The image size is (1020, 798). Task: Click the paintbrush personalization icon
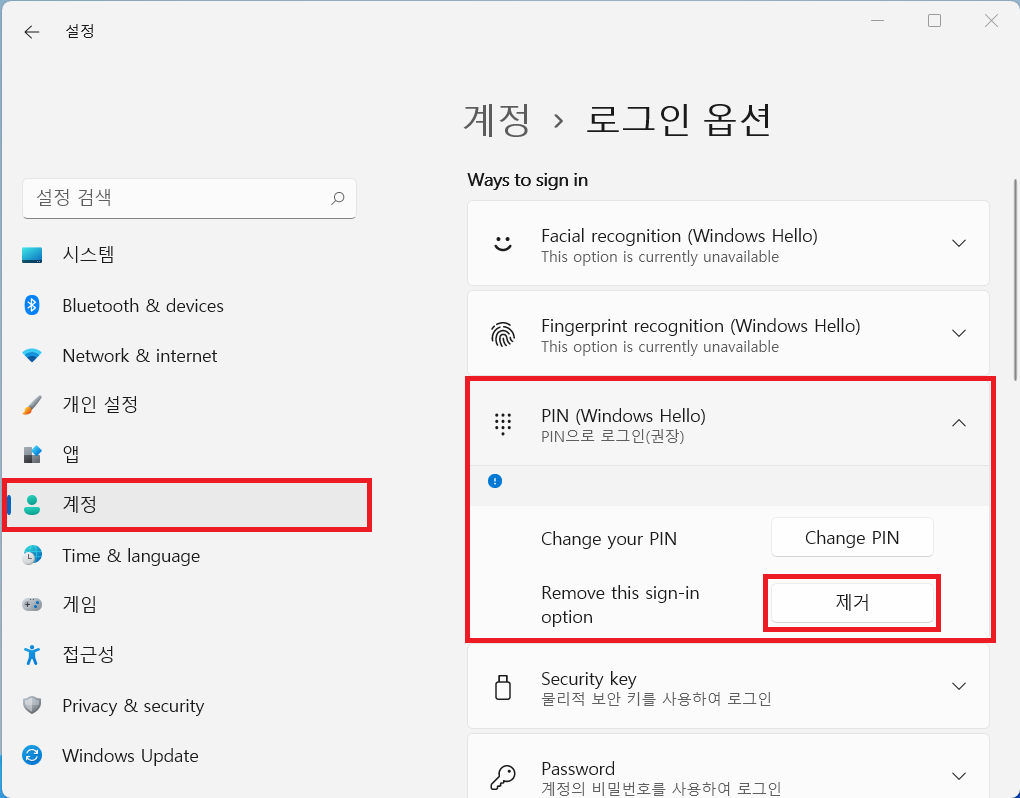click(x=32, y=405)
